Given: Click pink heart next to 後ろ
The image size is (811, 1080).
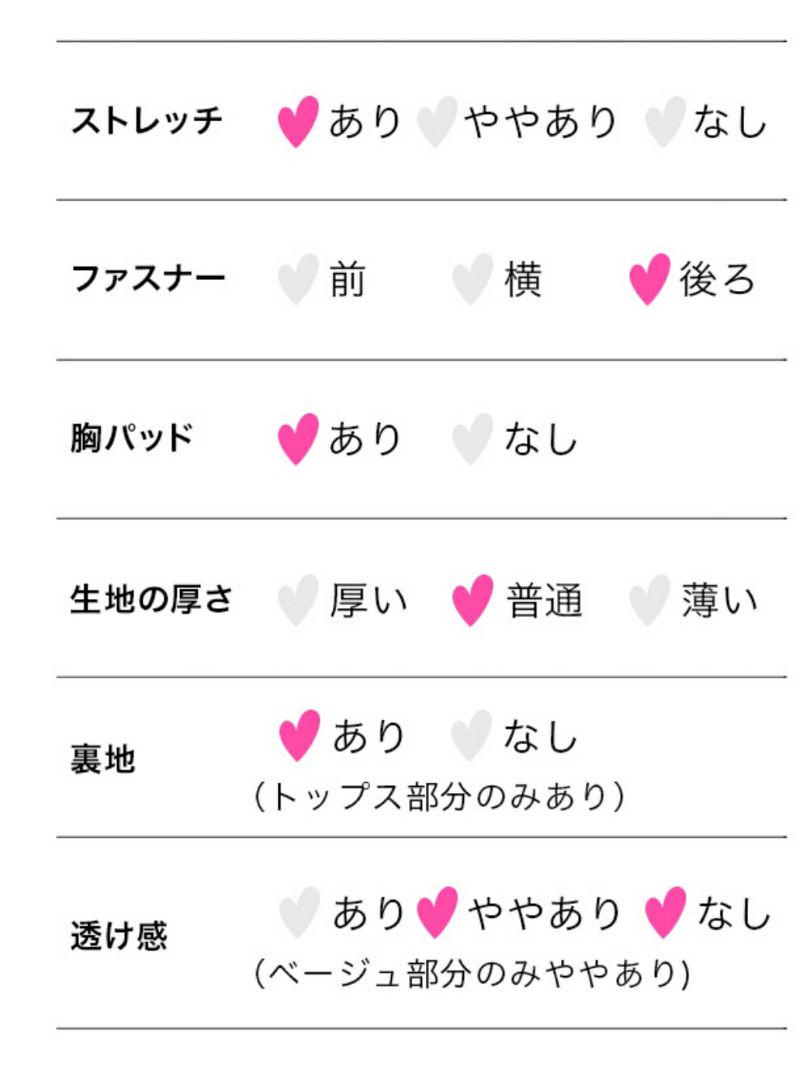Looking at the screenshot, I should 650,279.
